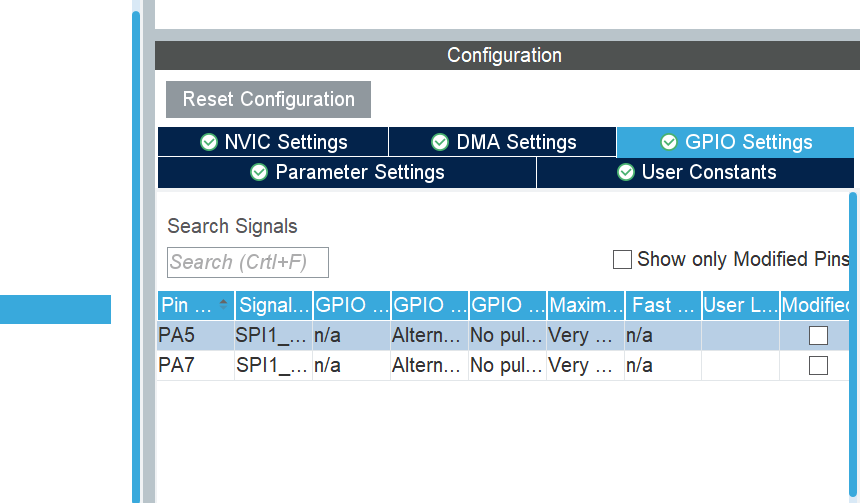Viewport: 860px width, 503px height.
Task: Click the green check icon on DMA Settings
Action: tap(440, 142)
